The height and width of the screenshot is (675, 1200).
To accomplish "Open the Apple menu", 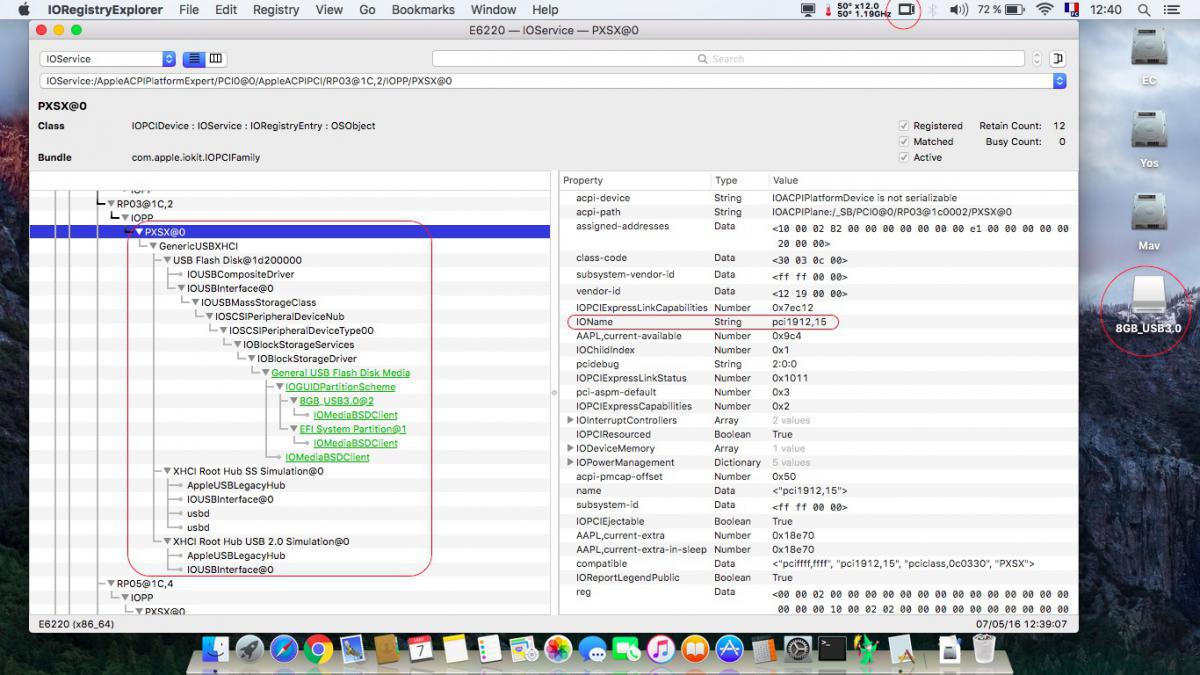I will [x=24, y=10].
